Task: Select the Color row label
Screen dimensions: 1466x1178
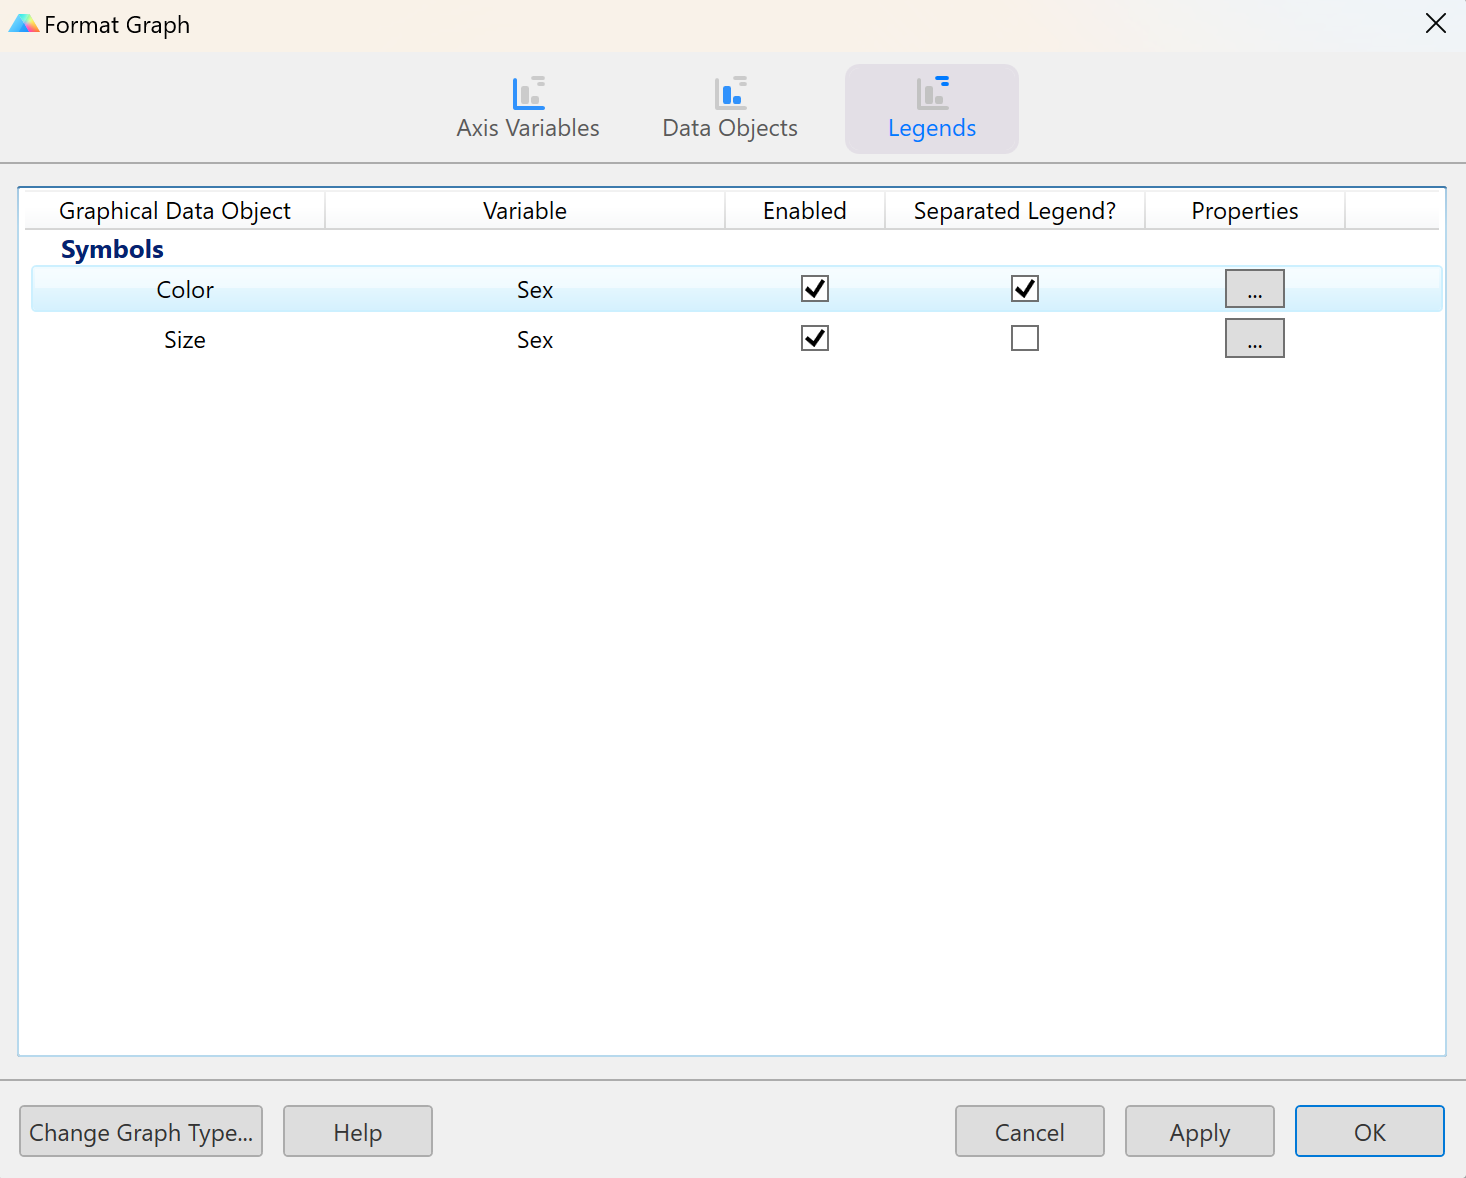Action: [x=185, y=290]
